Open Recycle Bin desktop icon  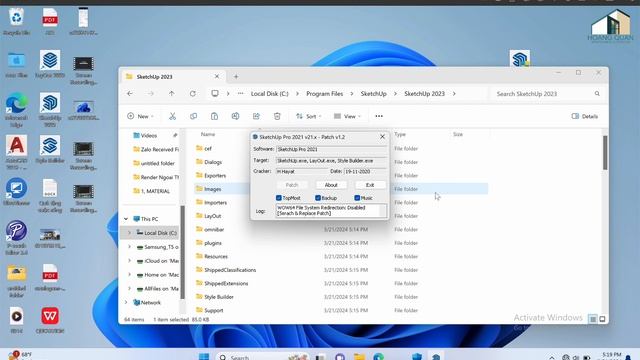[16, 22]
